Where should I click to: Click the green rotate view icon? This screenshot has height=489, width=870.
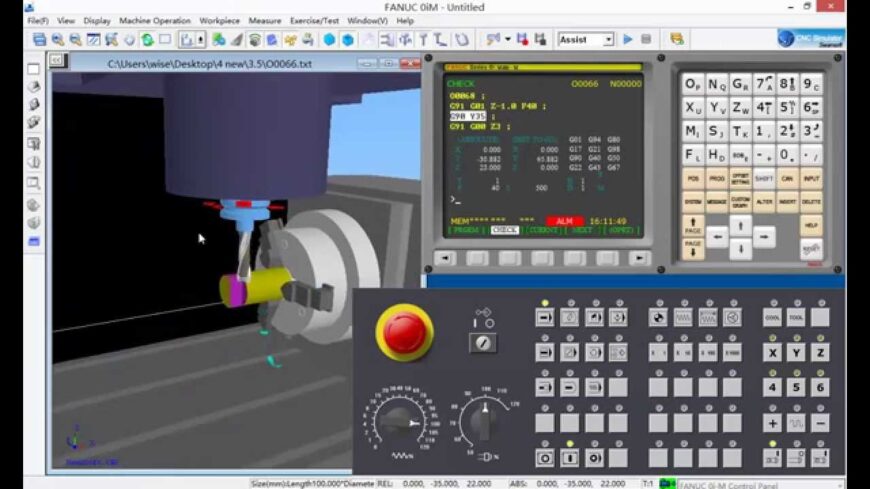point(148,39)
